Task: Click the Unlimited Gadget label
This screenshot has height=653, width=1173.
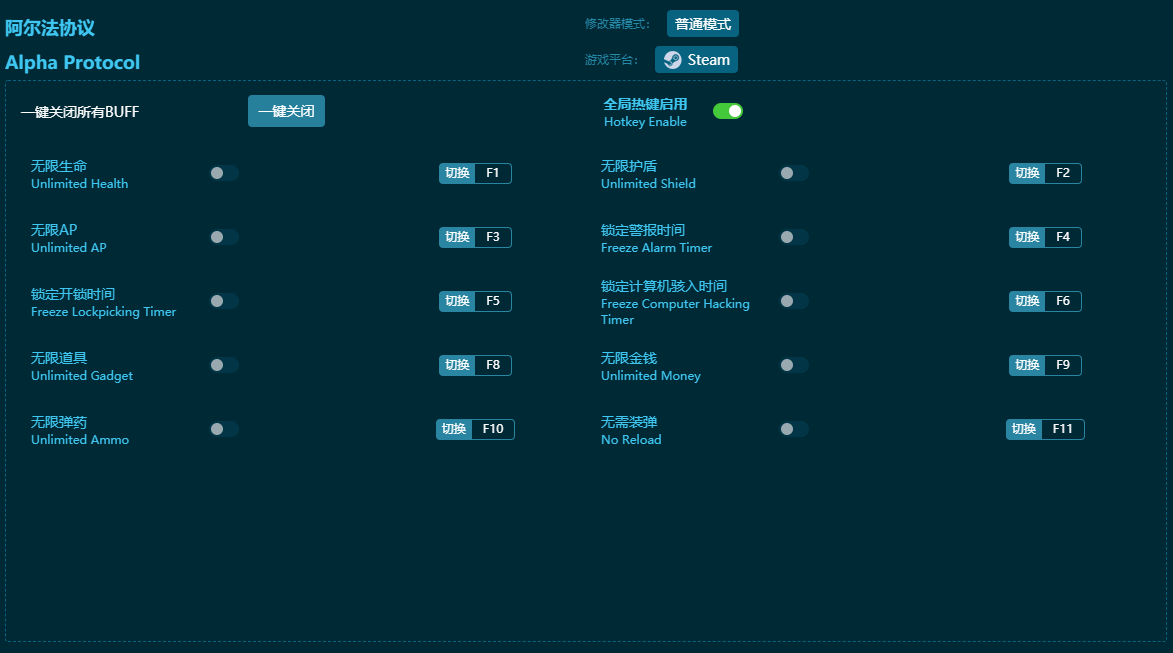Action: pyautogui.click(x=82, y=375)
